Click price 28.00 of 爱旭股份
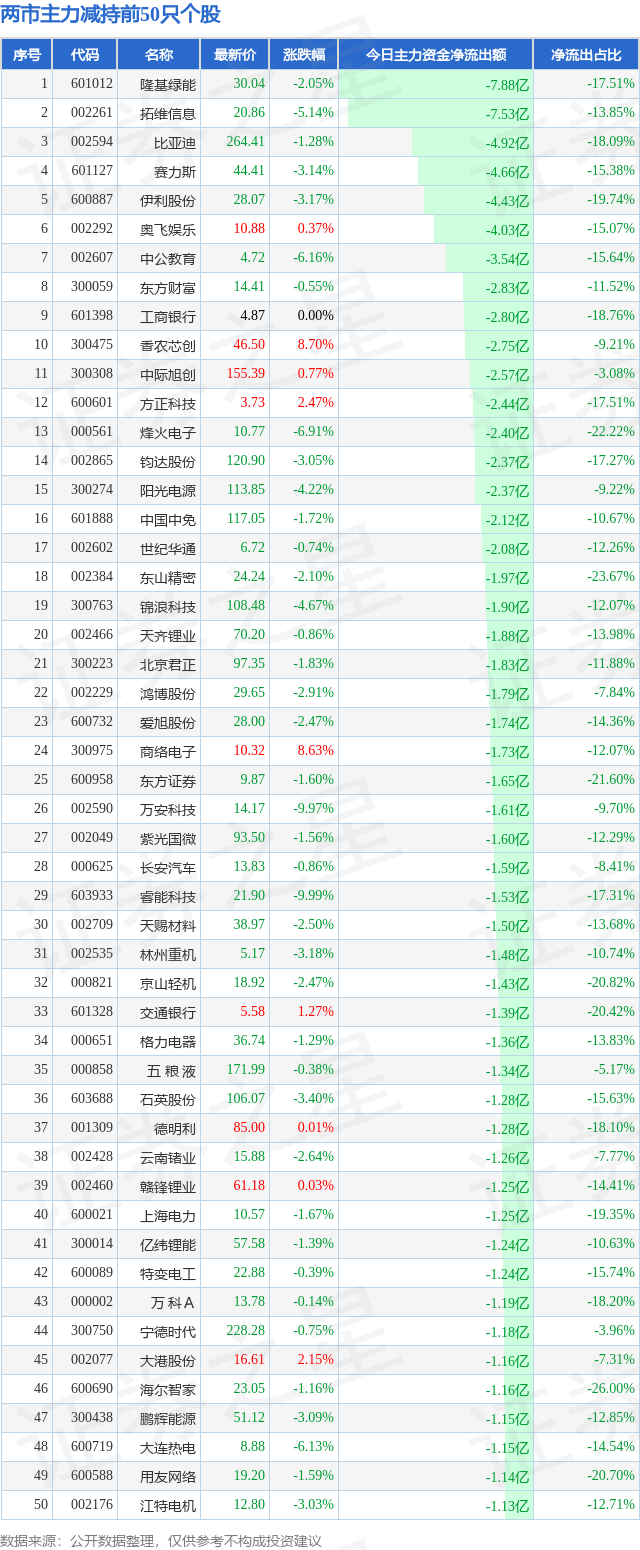Screen dimensions: 640x1550 (x=249, y=722)
